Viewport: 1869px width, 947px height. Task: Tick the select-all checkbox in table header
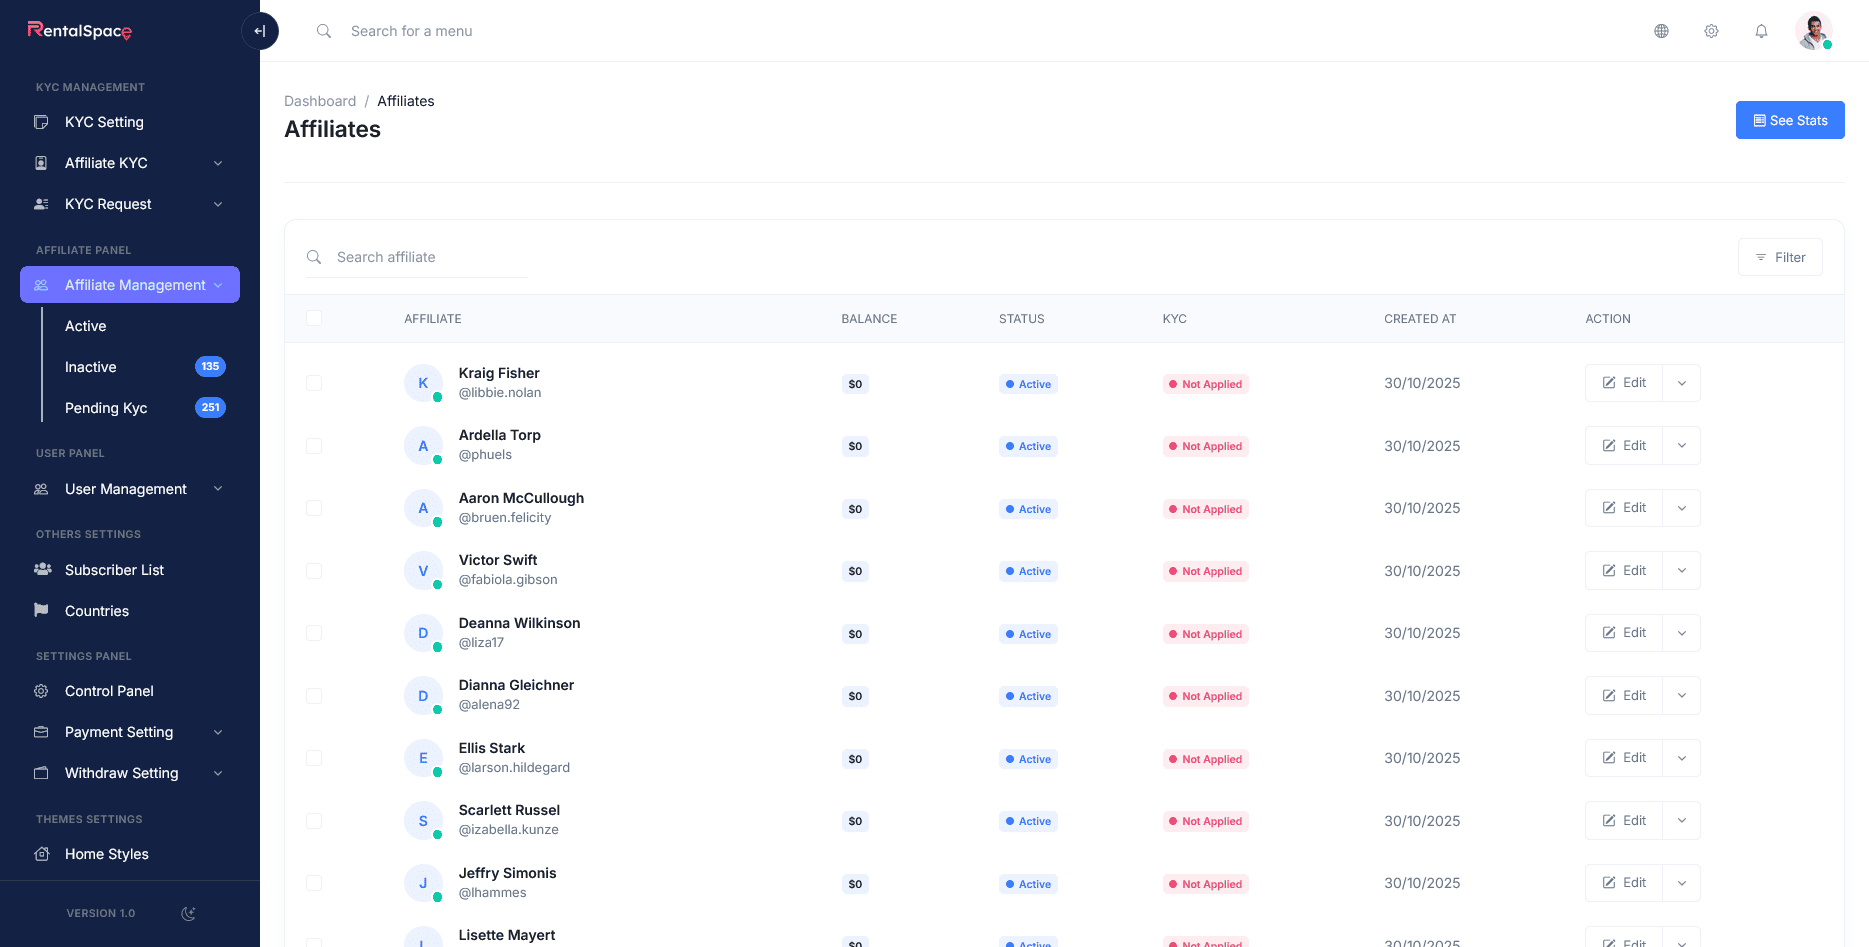coord(314,318)
